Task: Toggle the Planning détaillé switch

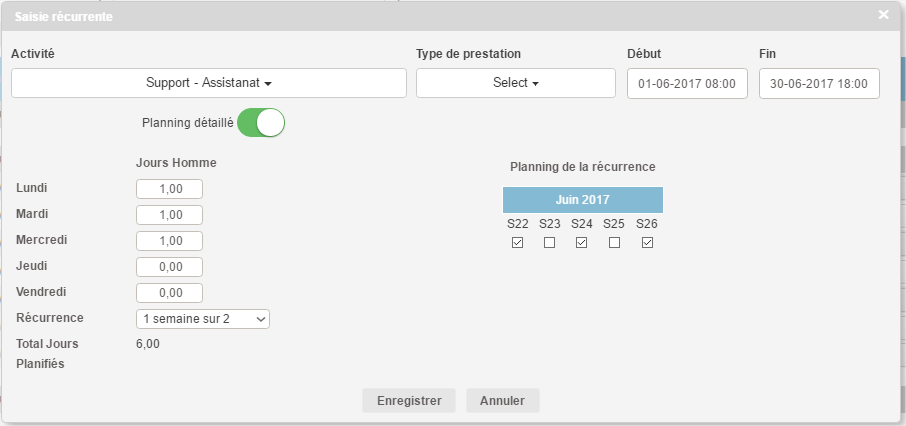Action: click(x=262, y=123)
